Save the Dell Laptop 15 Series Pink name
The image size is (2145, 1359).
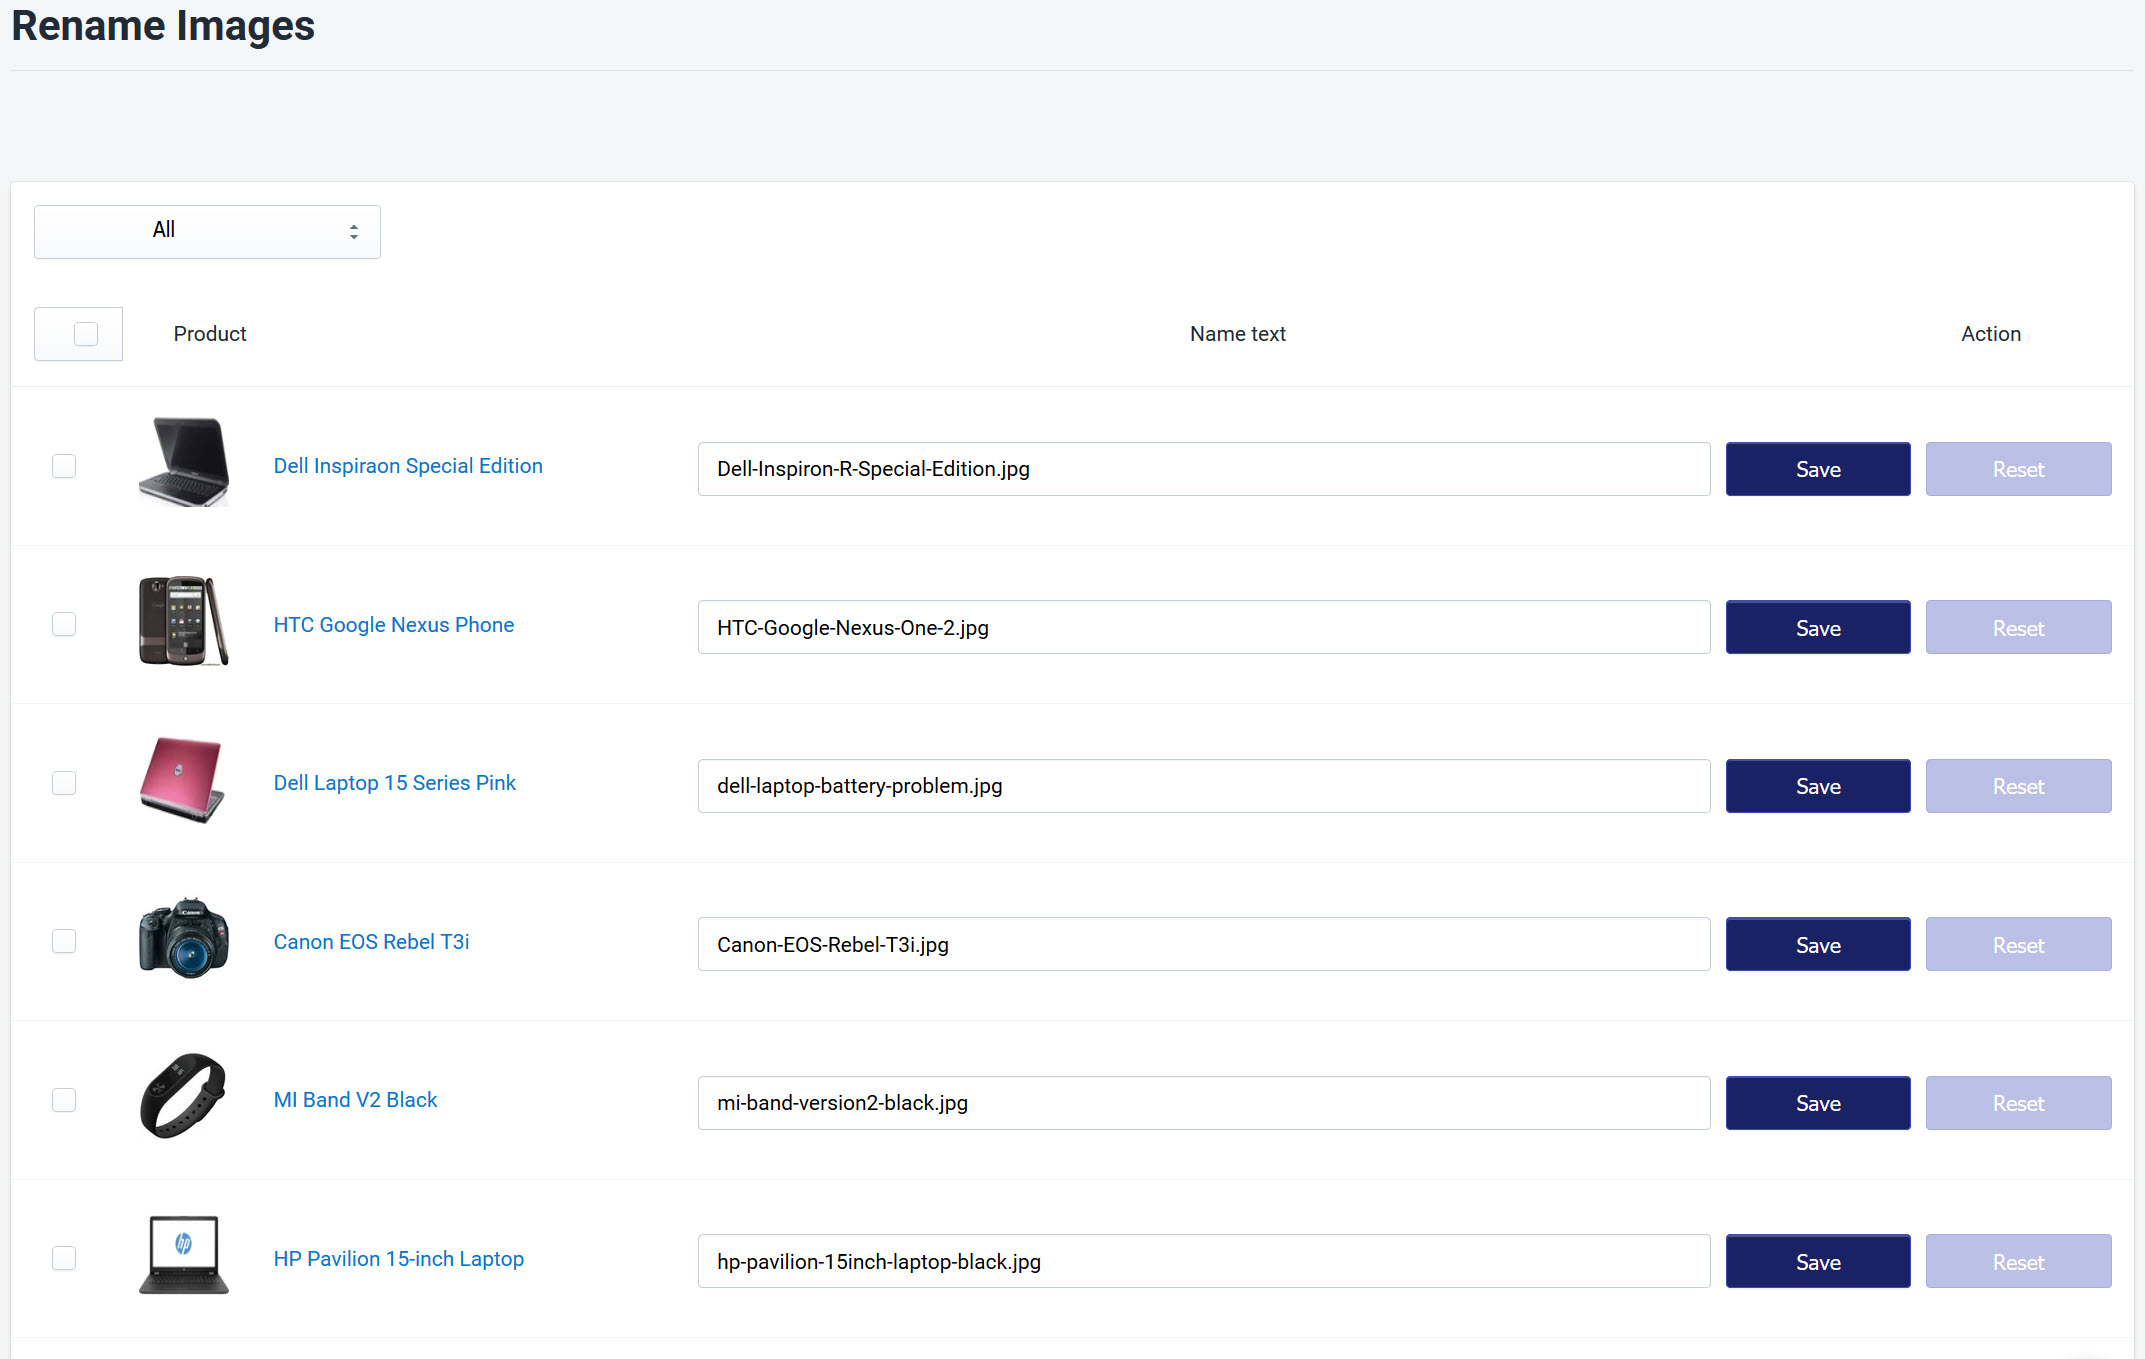coord(1818,786)
